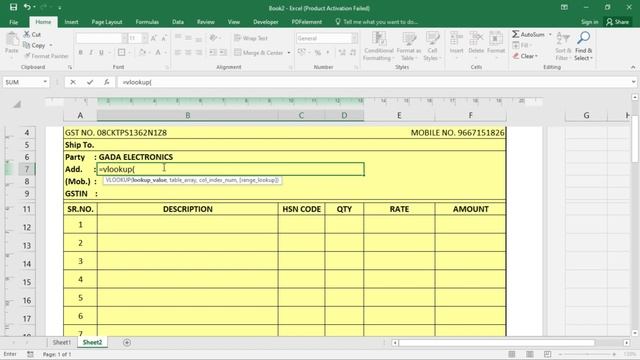This screenshot has width=640, height=360.
Task: Open the File menu
Action: 13,22
